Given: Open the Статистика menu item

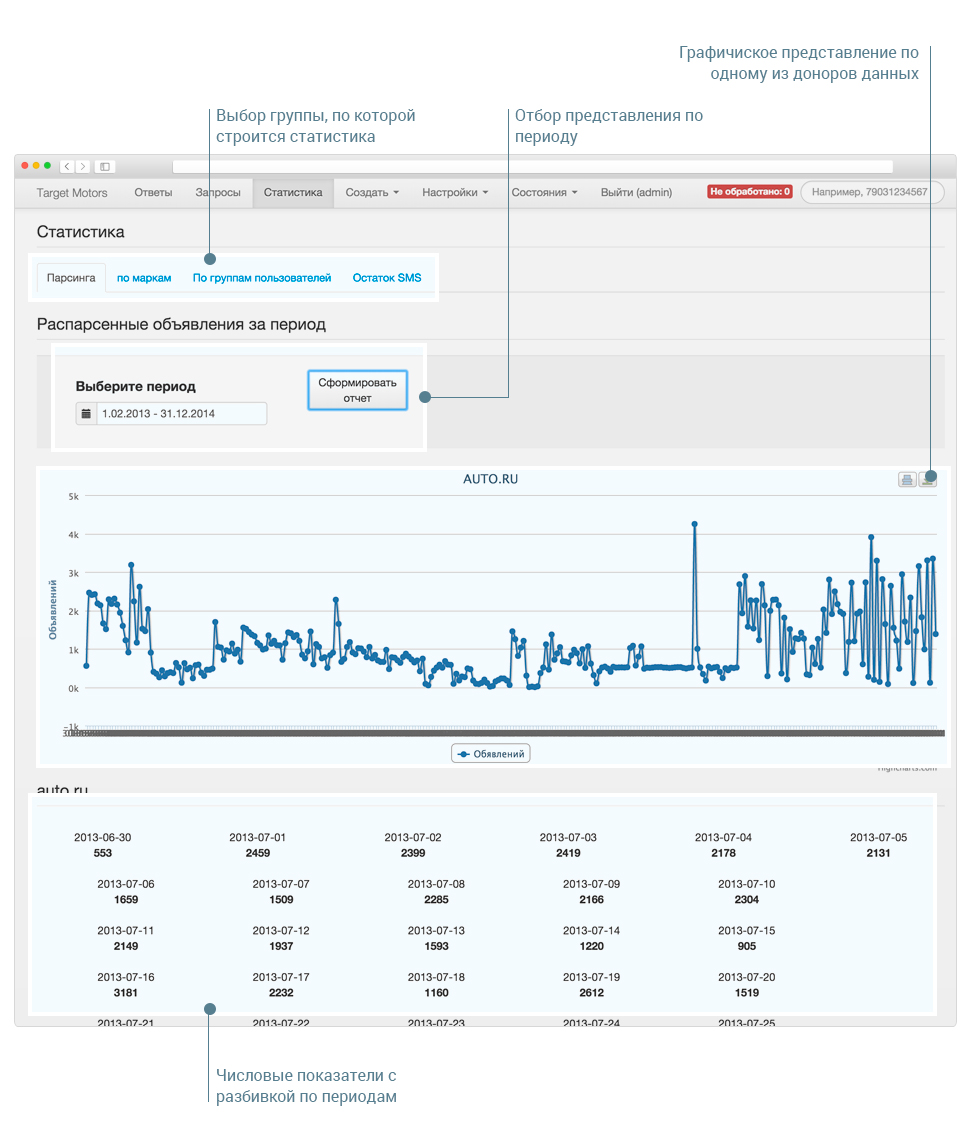Looking at the screenshot, I should 293,193.
